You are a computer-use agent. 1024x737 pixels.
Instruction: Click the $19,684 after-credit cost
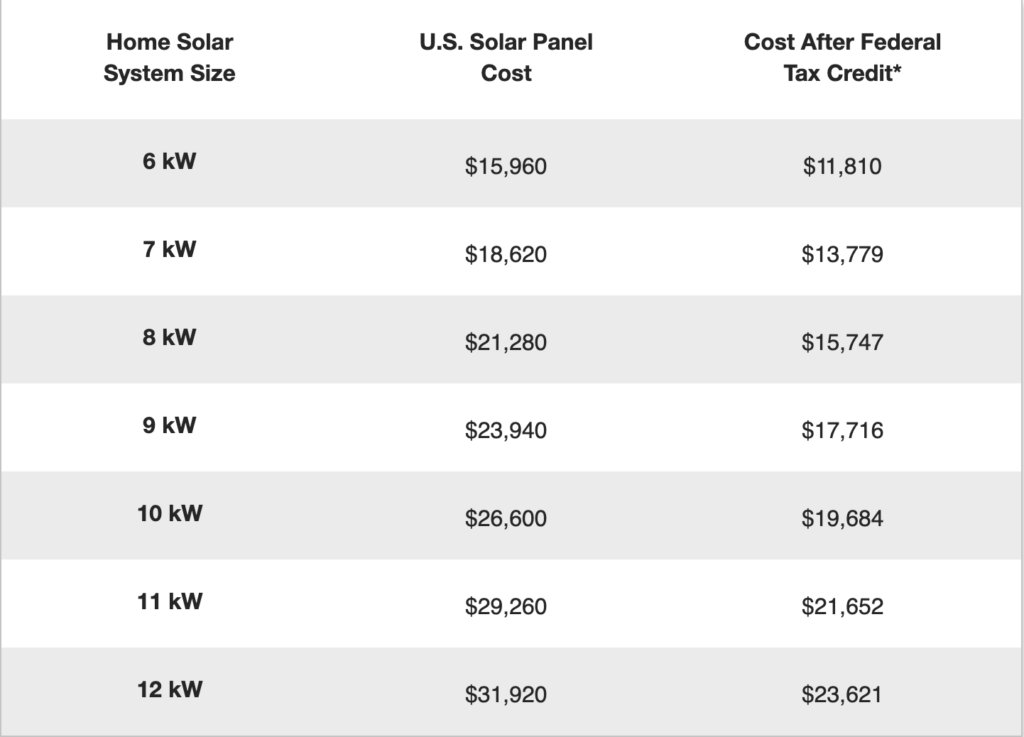click(842, 518)
